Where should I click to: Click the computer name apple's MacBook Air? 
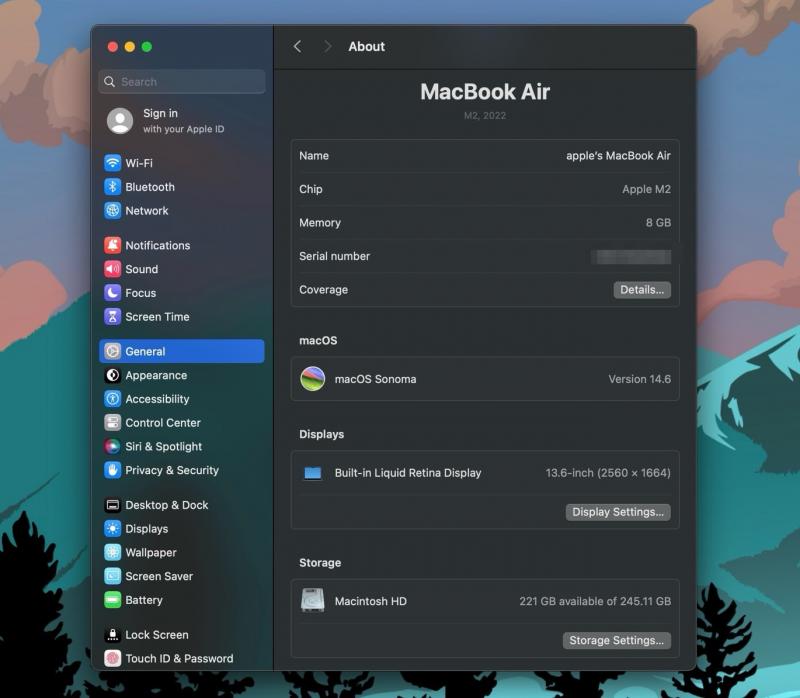point(618,156)
